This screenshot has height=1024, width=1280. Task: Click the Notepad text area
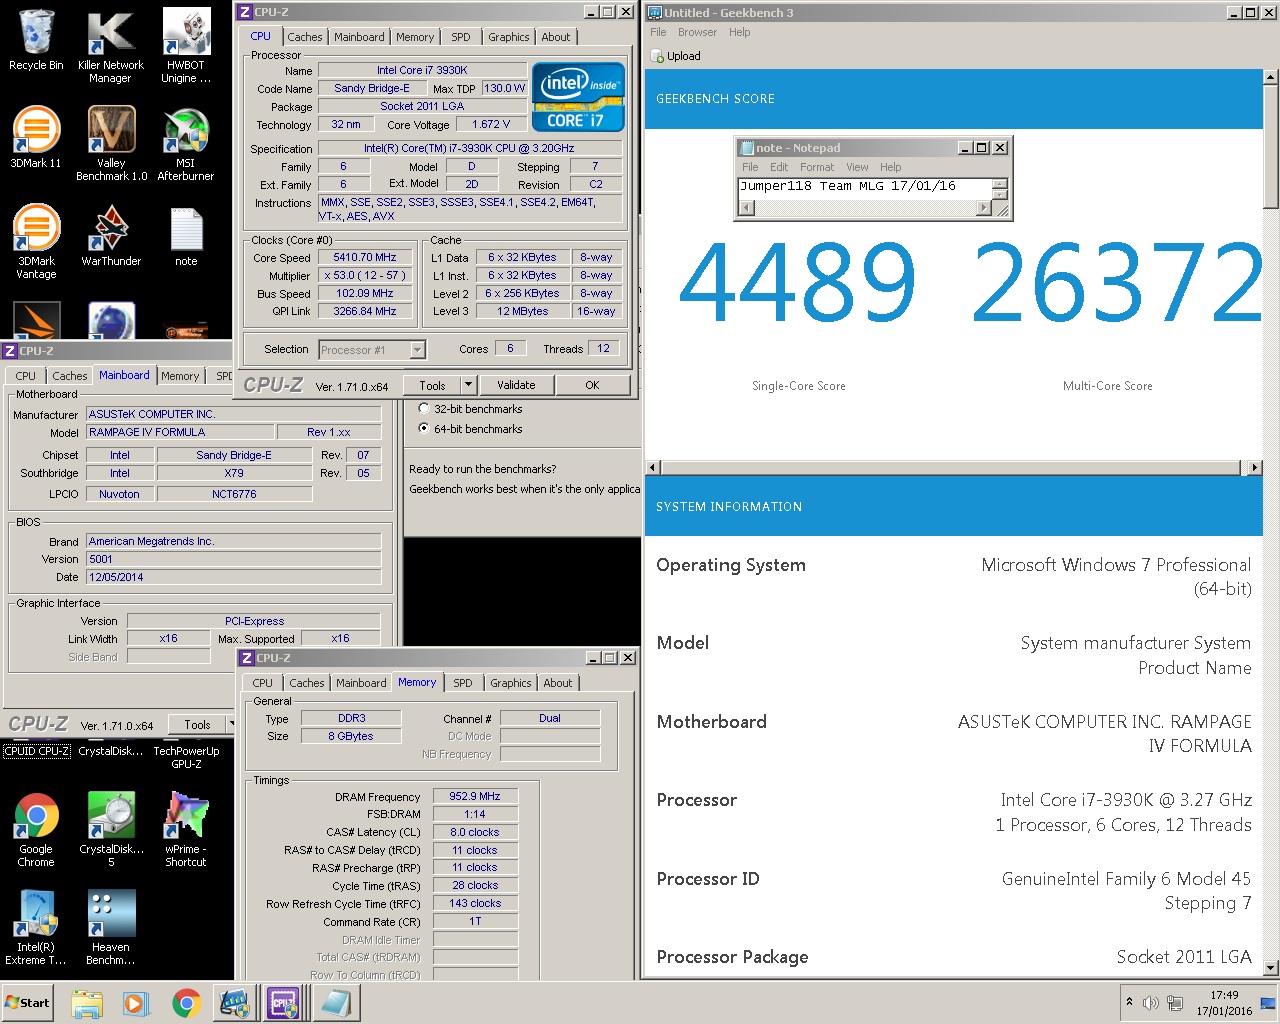pos(865,188)
